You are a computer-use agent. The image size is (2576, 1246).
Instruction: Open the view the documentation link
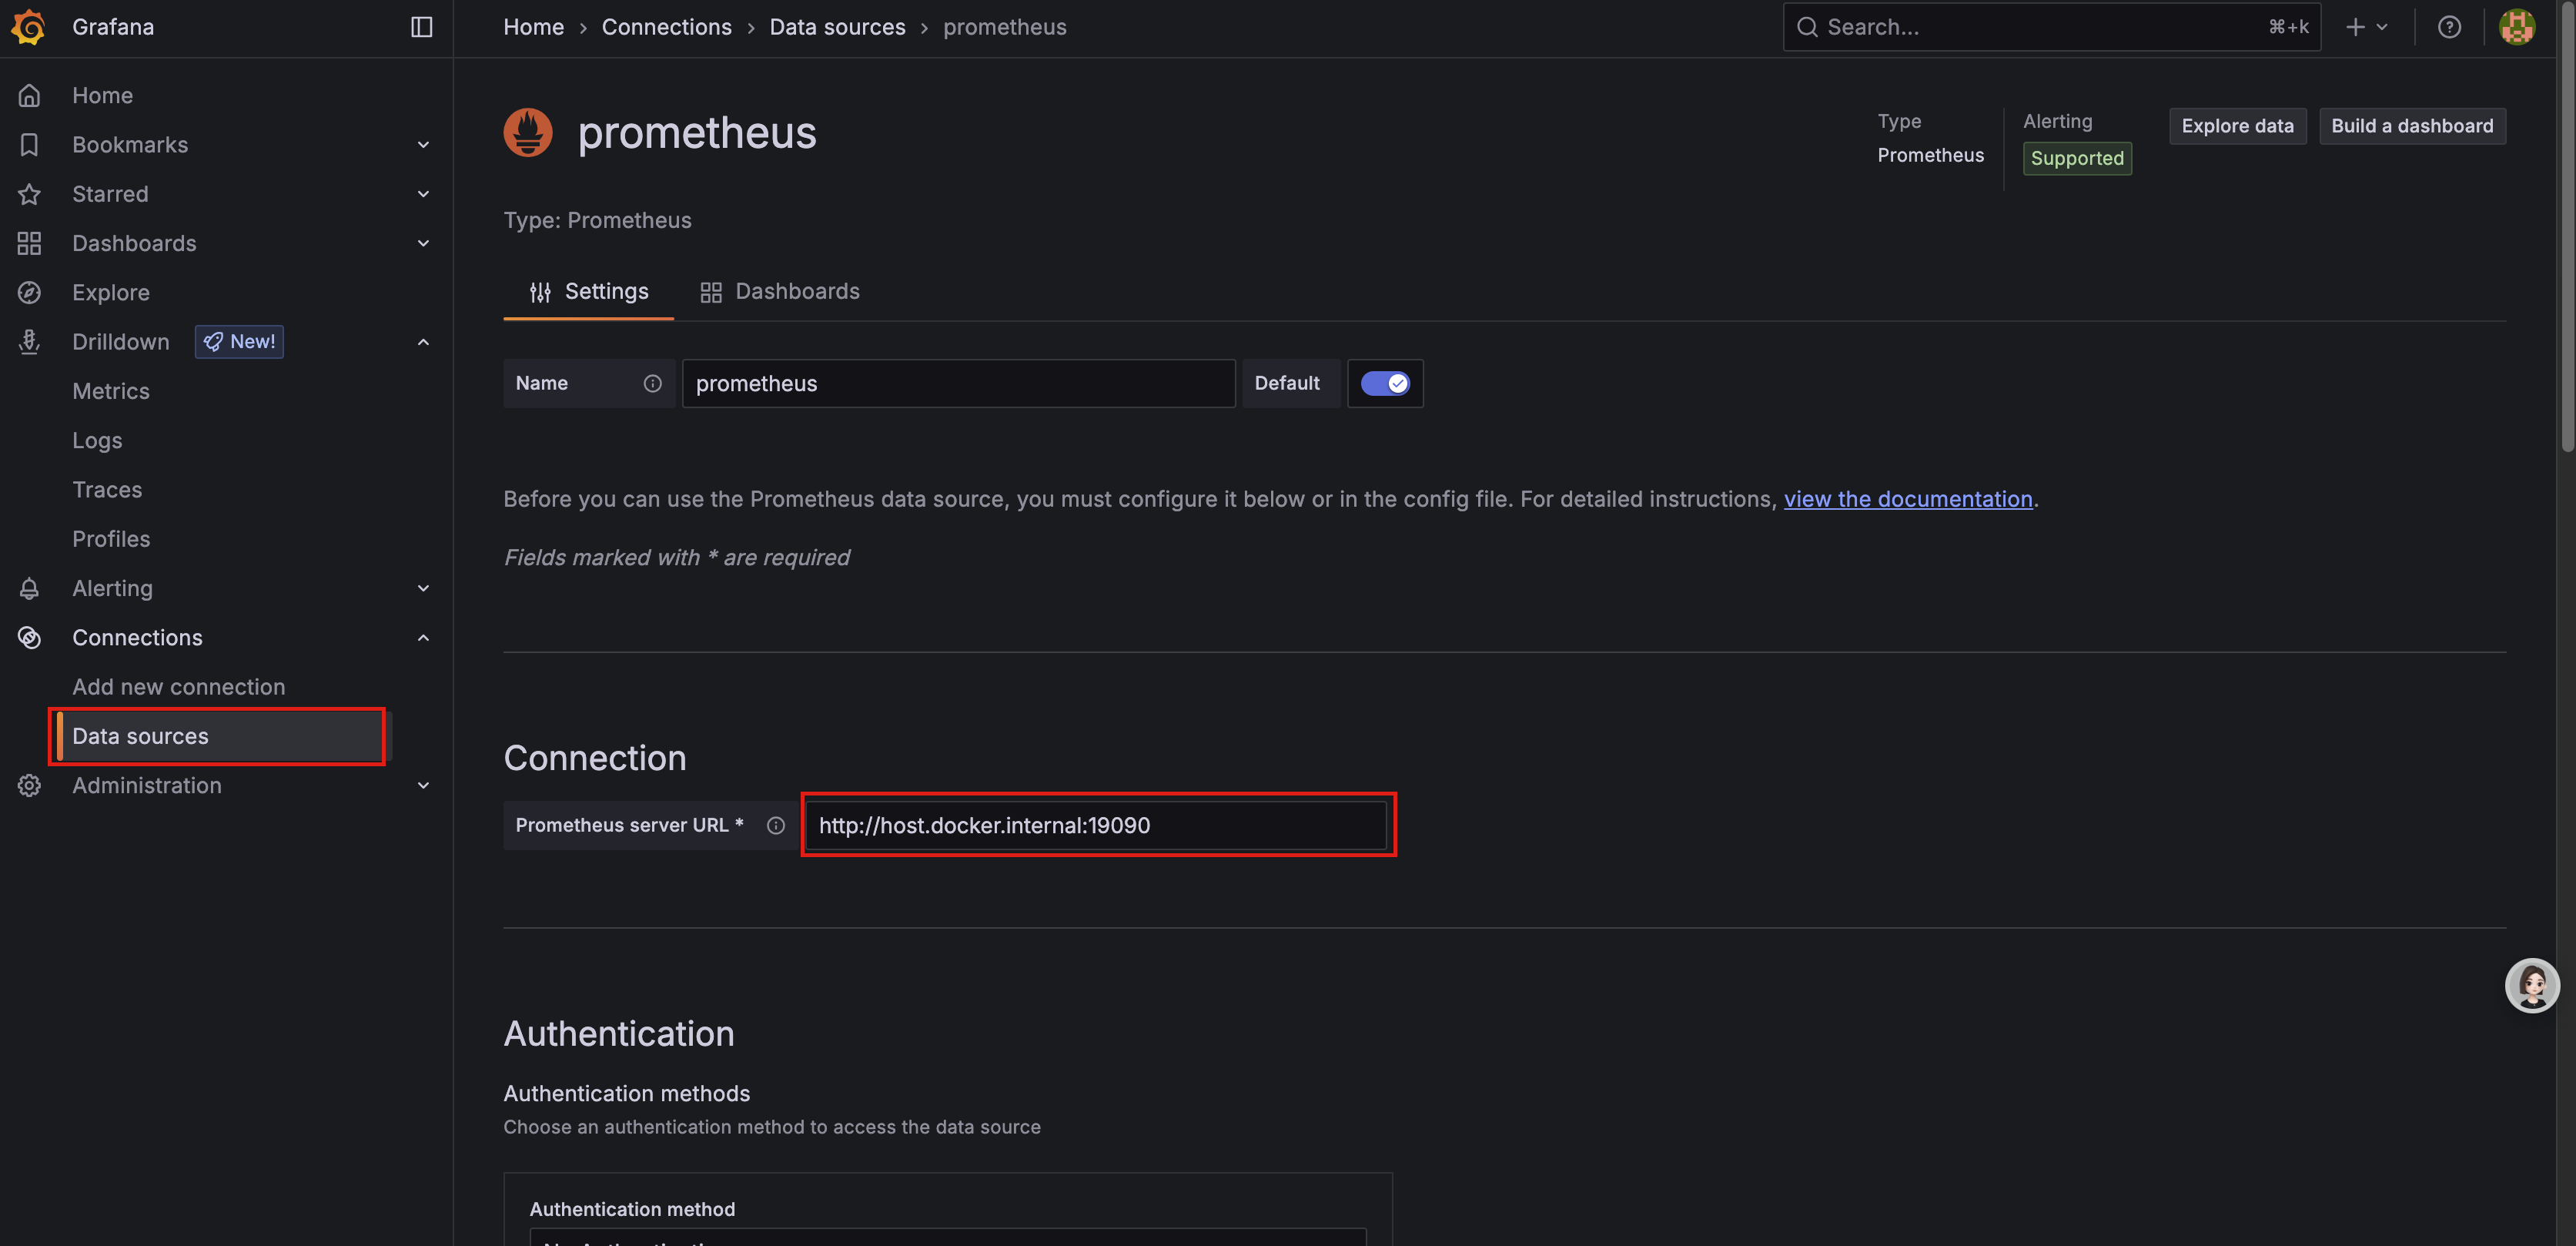(1908, 498)
